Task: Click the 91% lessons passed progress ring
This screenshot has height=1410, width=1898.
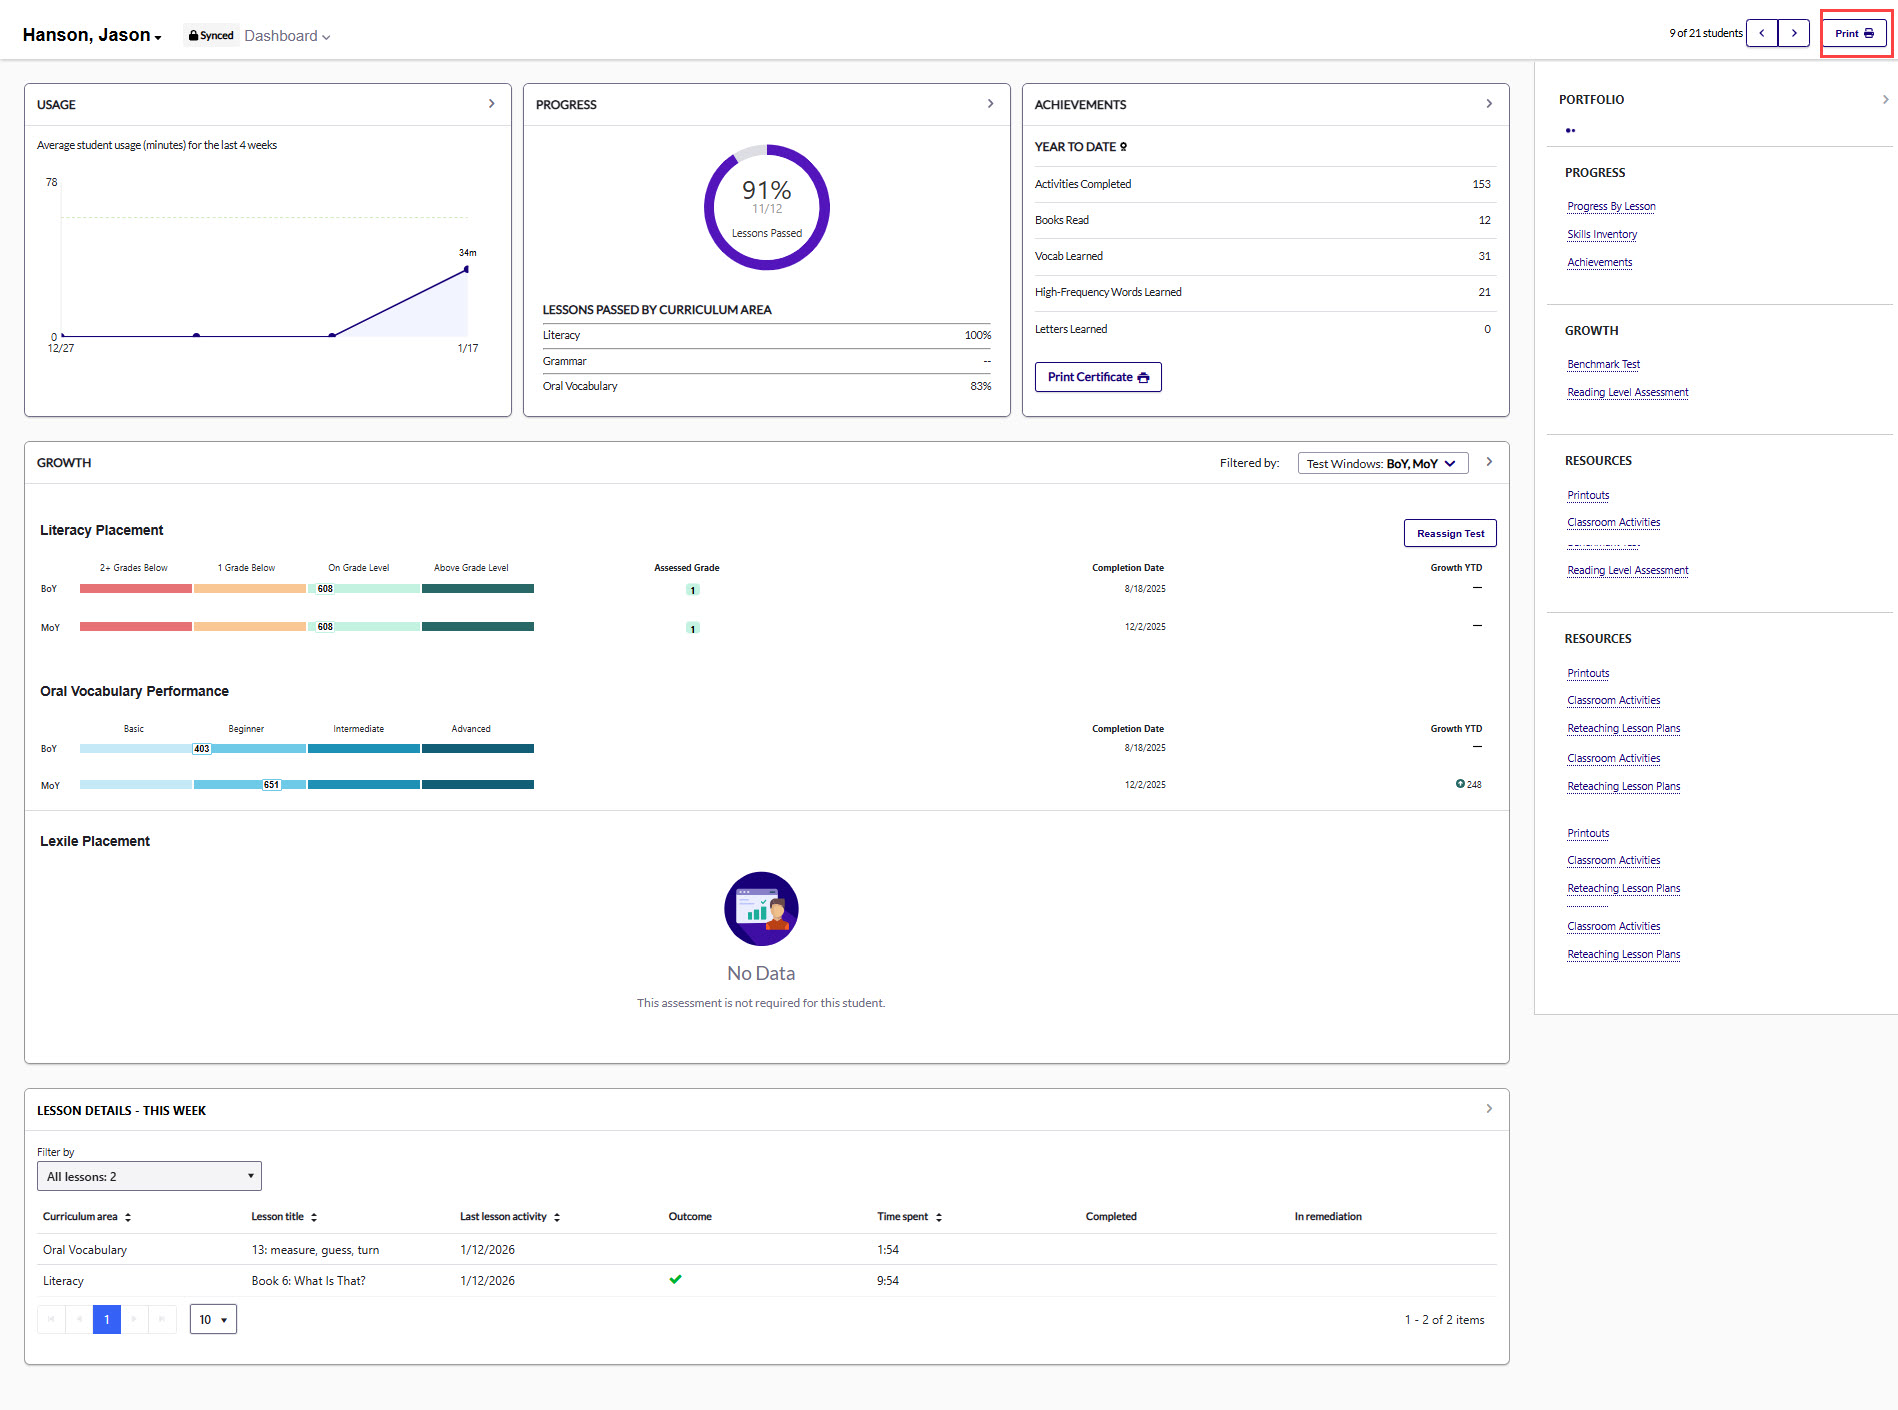Action: click(767, 207)
